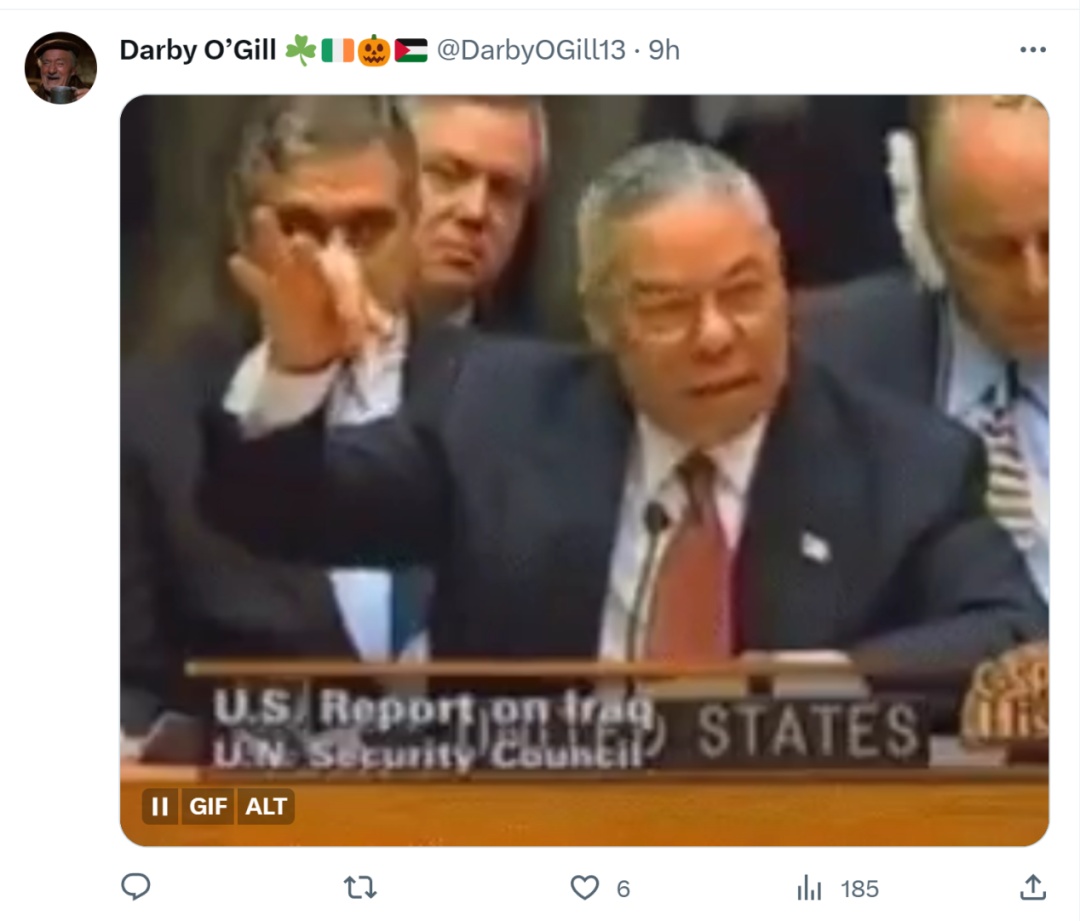This screenshot has width=1080, height=921.
Task: Open the post via the 9h timestamp
Action: click(x=664, y=50)
